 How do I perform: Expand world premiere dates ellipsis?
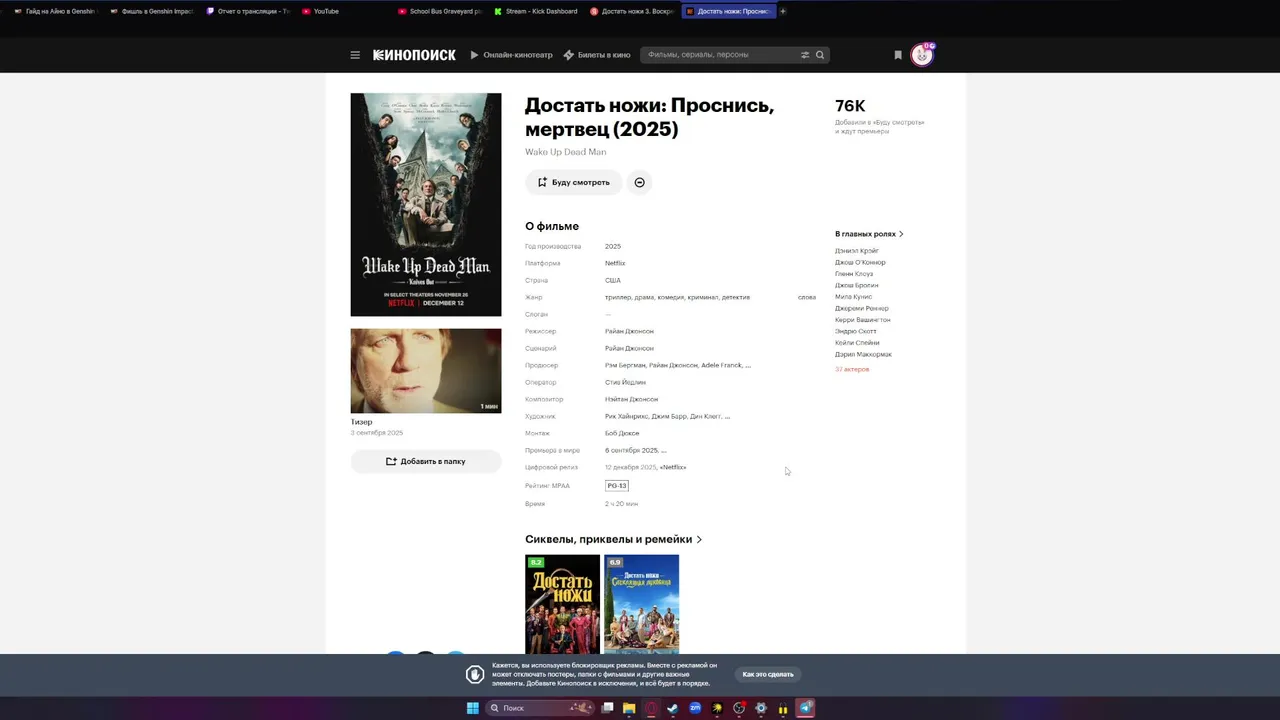[664, 451]
